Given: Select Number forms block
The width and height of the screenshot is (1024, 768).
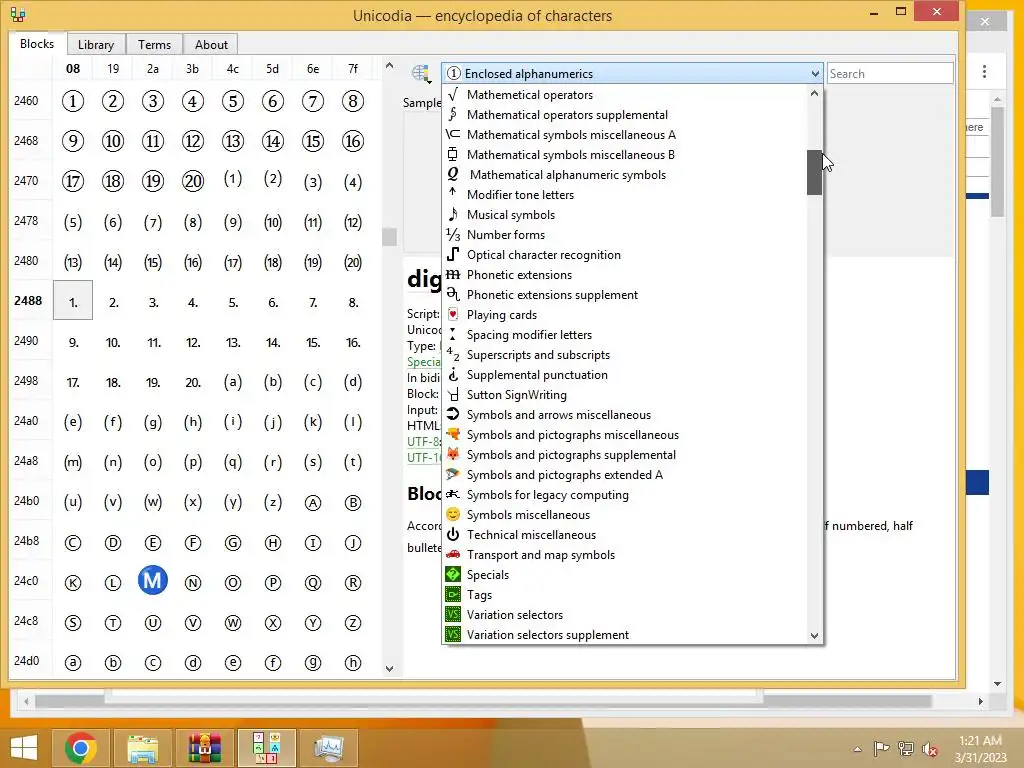Looking at the screenshot, I should (625, 235).
